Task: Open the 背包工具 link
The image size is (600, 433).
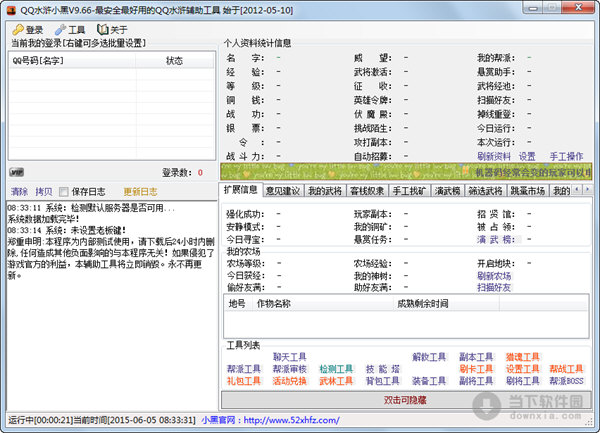Action: point(383,381)
